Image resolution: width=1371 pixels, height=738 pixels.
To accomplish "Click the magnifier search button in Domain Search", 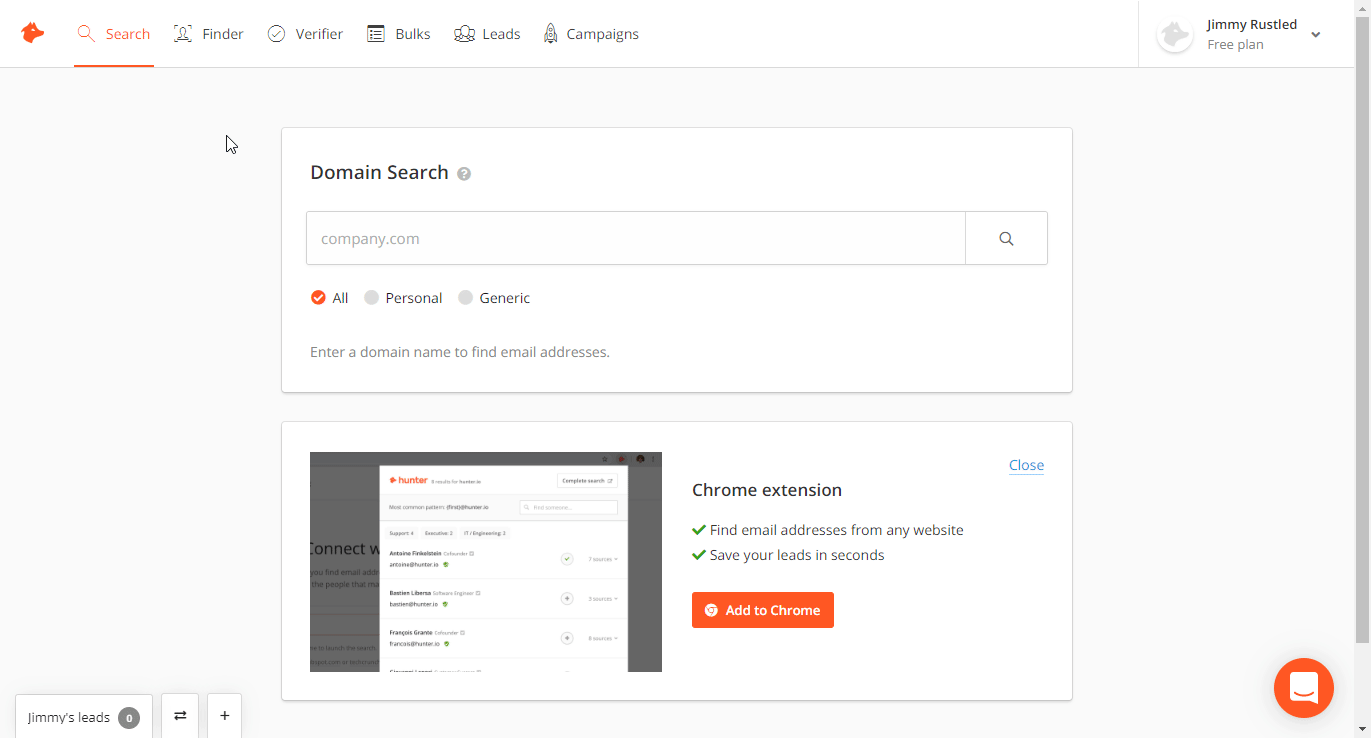I will tap(1006, 238).
